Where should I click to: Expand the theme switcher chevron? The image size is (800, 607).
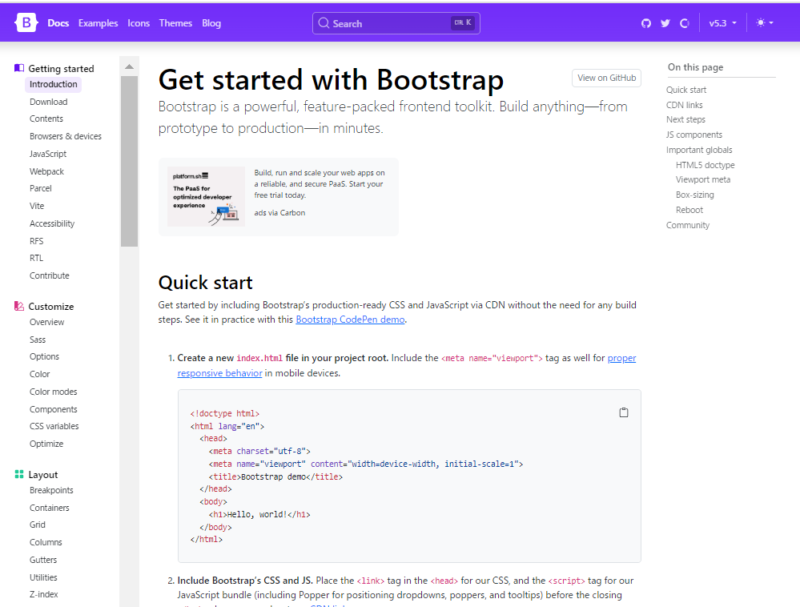coord(770,22)
